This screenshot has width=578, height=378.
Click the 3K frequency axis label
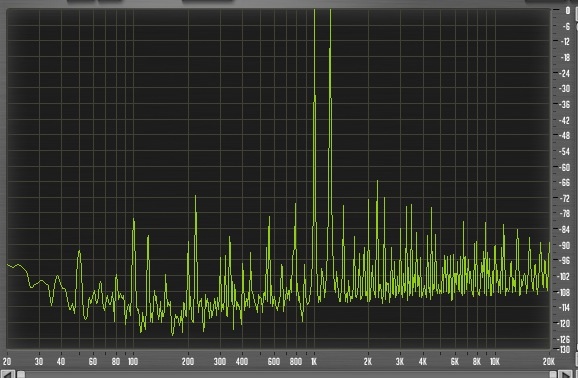coord(400,361)
